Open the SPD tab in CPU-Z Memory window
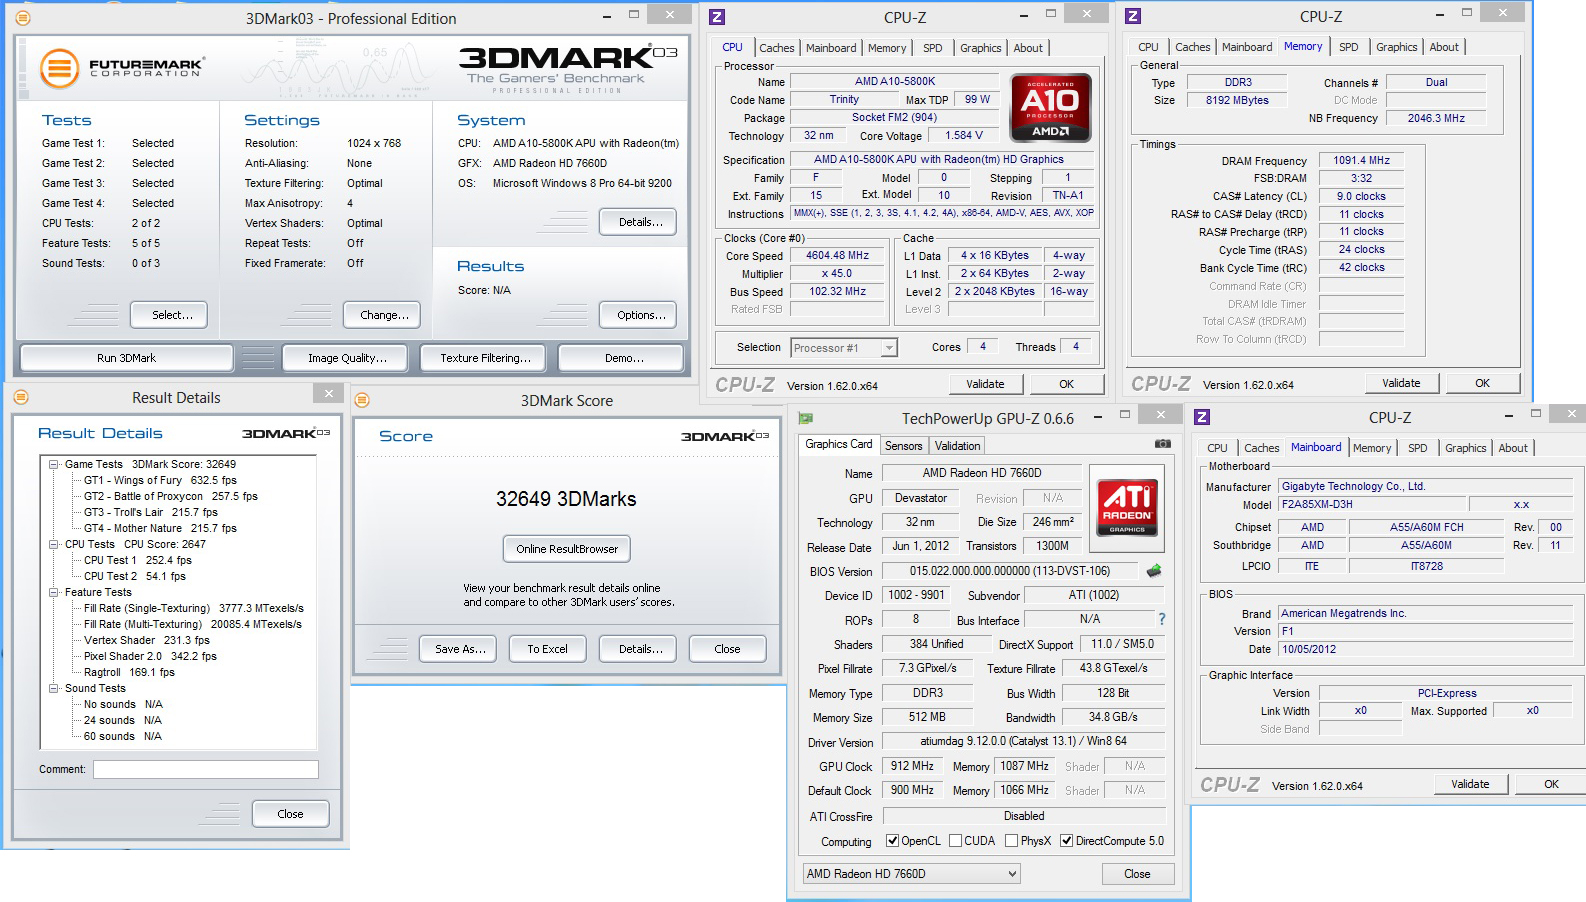Image resolution: width=1586 pixels, height=902 pixels. [x=1348, y=47]
